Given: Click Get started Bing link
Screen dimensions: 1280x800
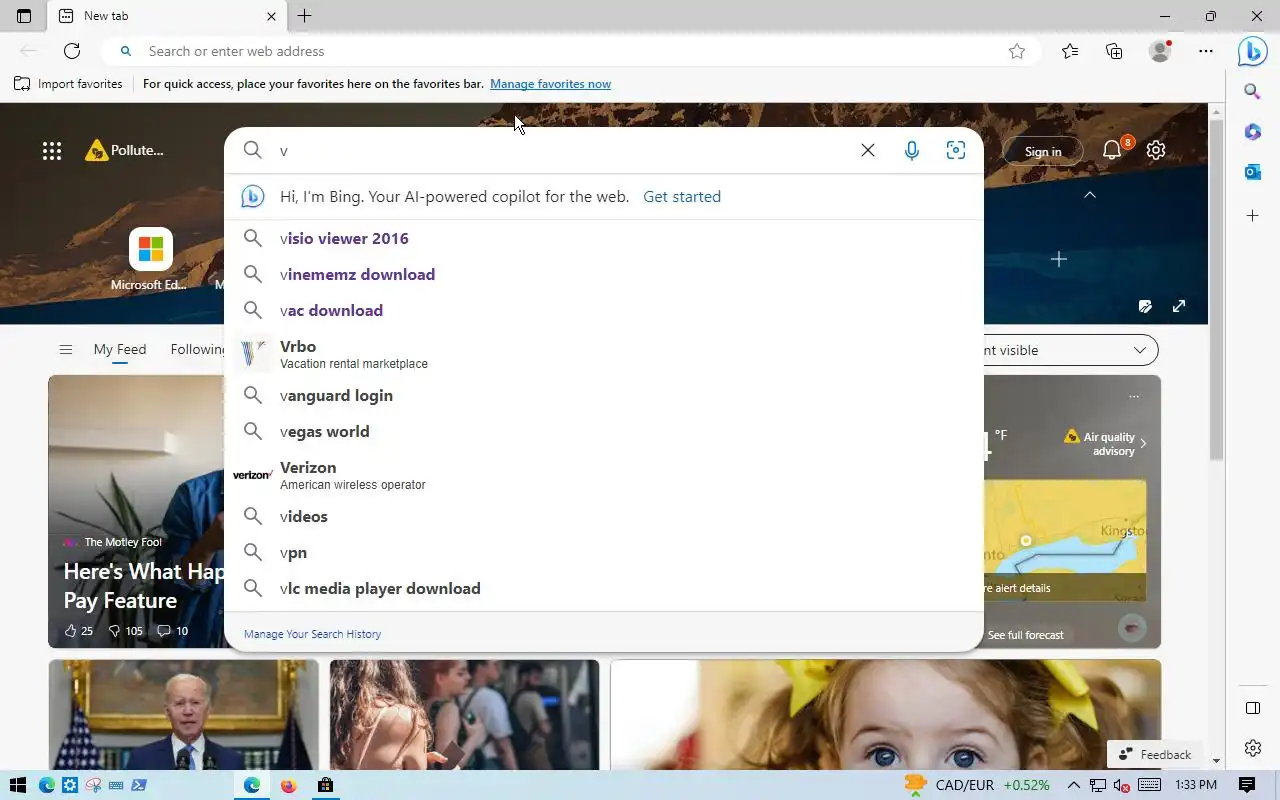Looking at the screenshot, I should tap(682, 196).
